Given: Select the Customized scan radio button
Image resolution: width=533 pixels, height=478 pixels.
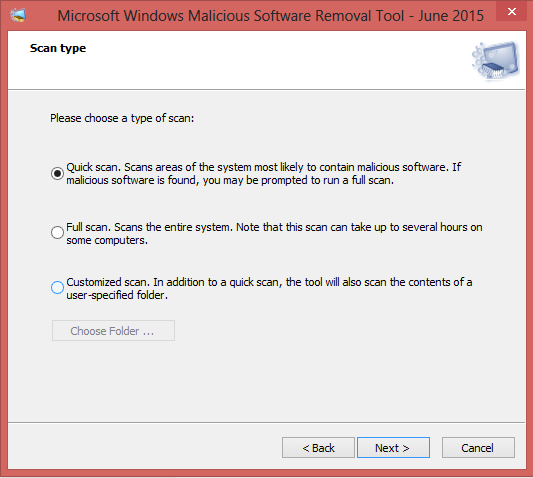Looking at the screenshot, I should 57,288.
